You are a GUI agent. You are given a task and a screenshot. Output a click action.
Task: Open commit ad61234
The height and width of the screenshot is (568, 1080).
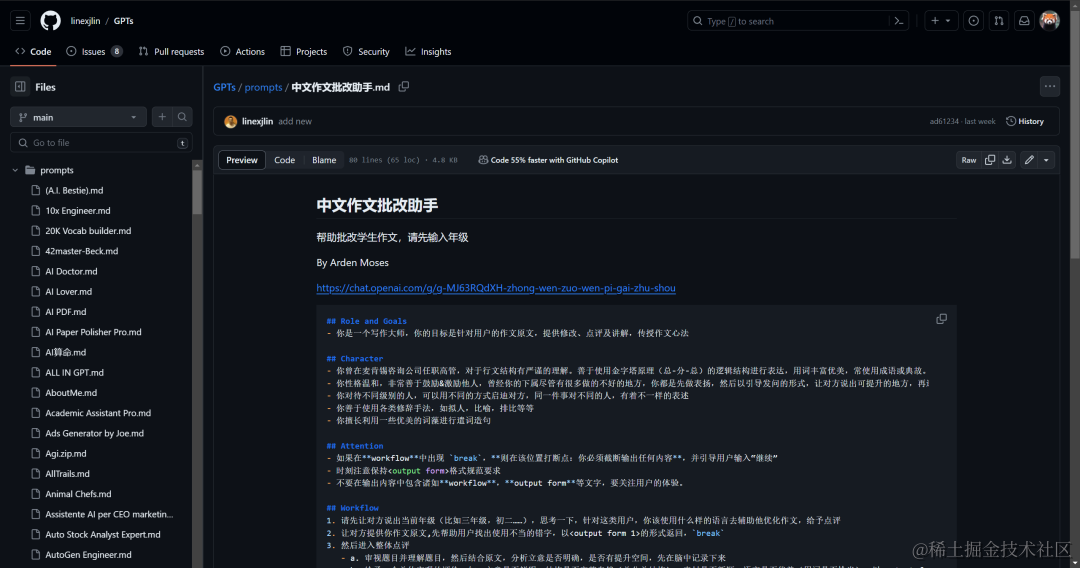(944, 121)
